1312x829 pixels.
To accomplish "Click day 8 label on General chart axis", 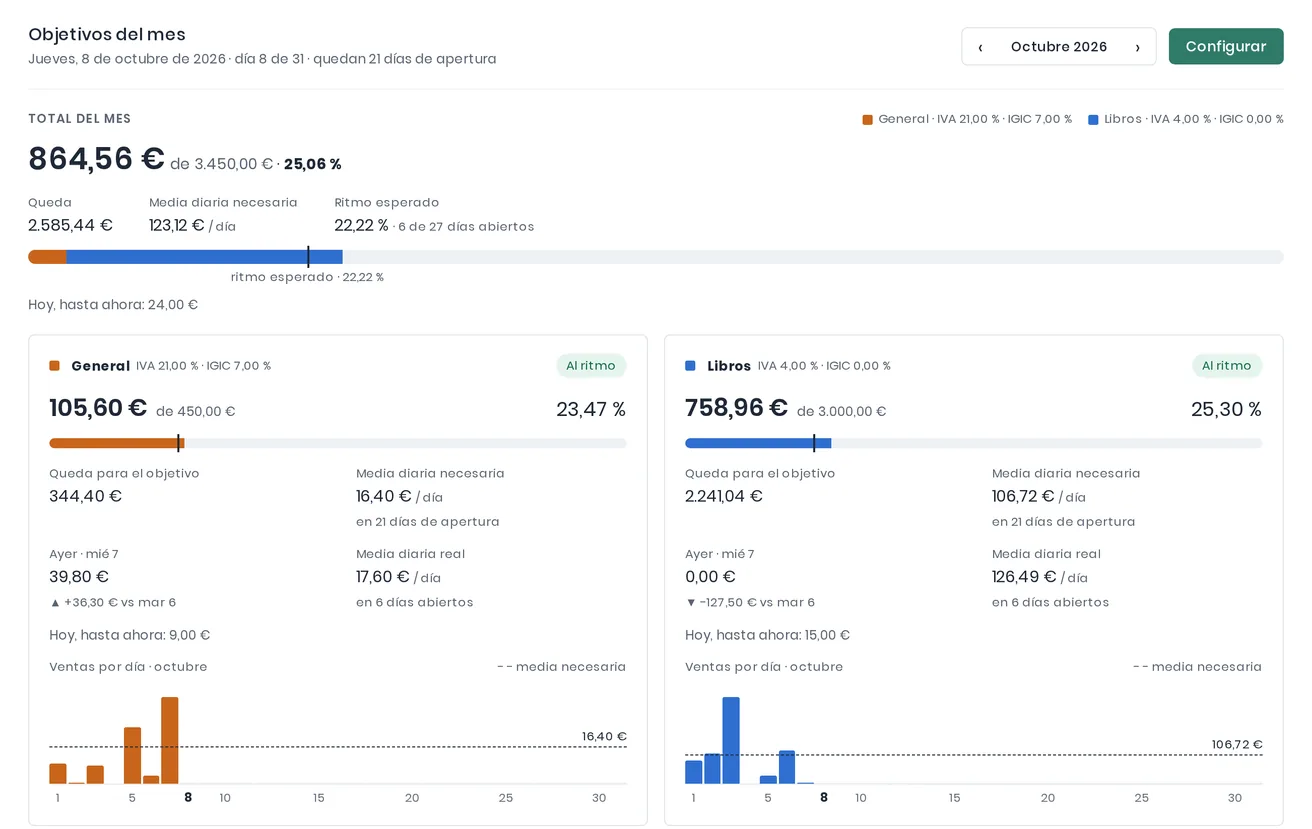I will (x=188, y=798).
